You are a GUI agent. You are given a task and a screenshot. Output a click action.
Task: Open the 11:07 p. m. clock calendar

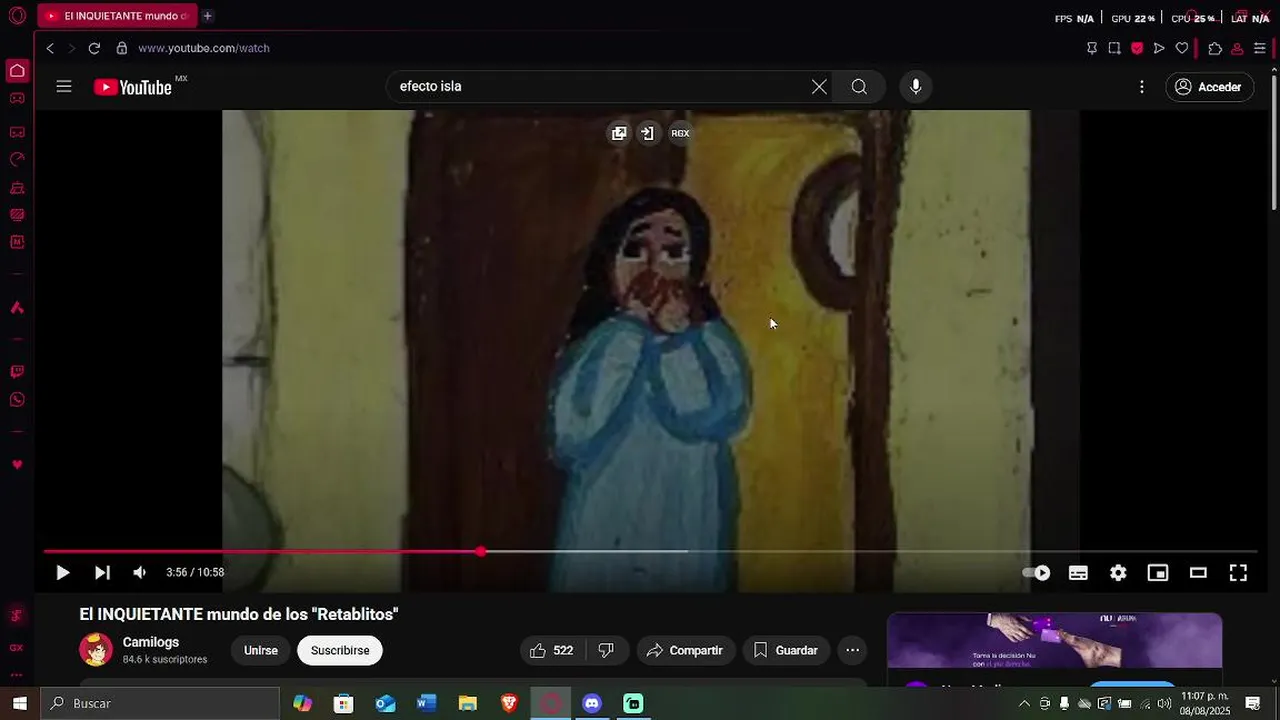tap(1205, 704)
